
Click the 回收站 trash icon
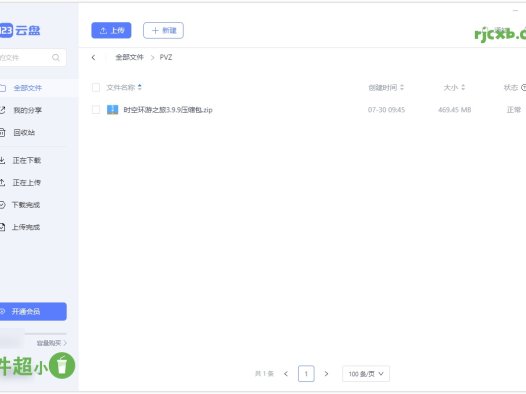tap(2, 132)
